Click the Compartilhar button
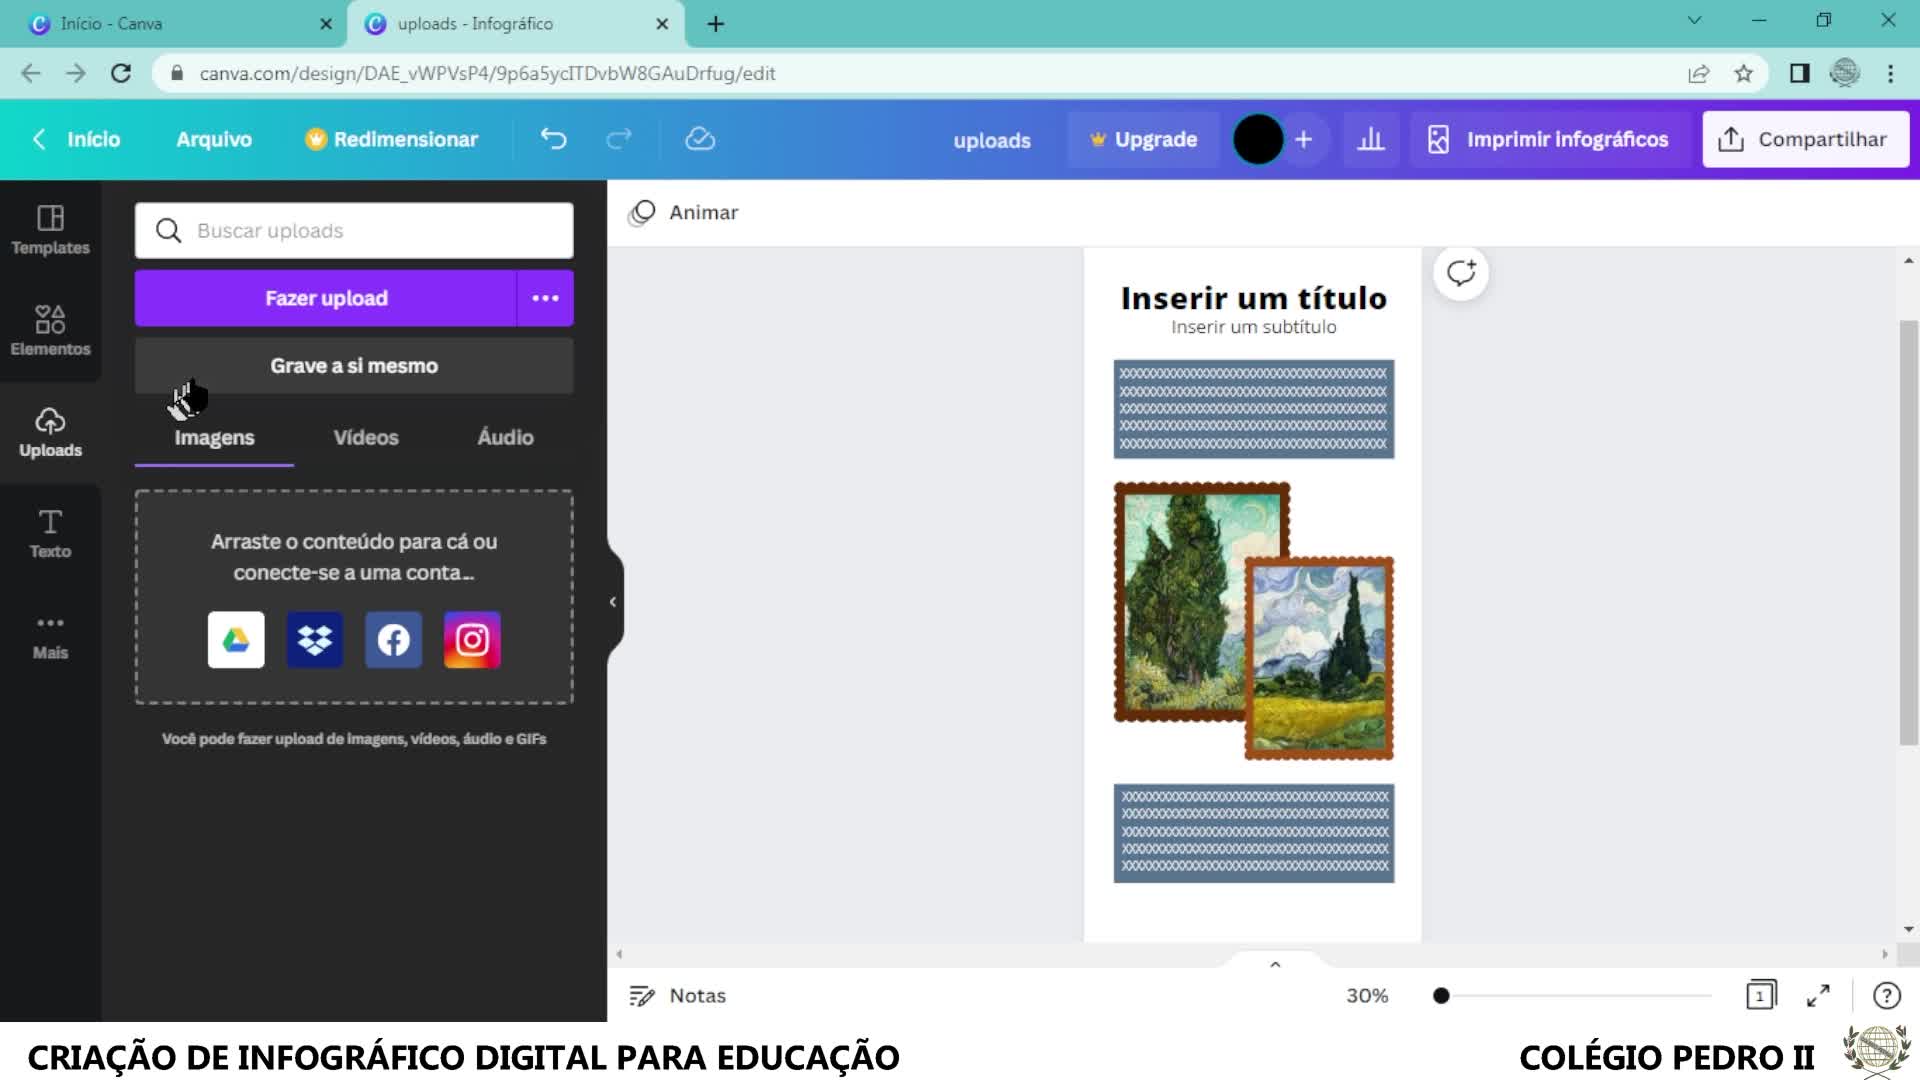Screen dimensions: 1920x1080 (x=1805, y=139)
